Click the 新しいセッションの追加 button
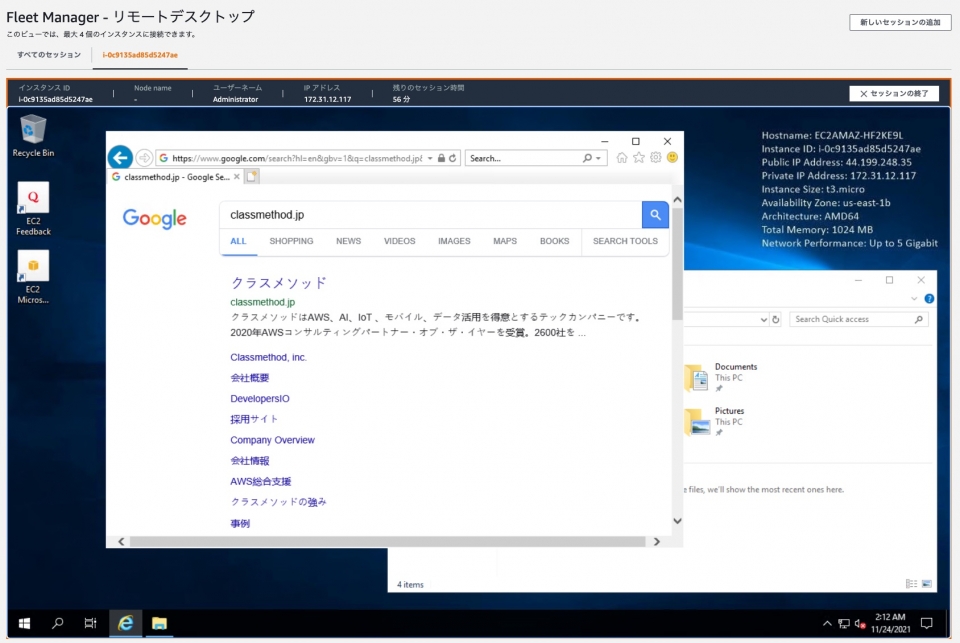Viewport: 960px width, 643px height. [899, 21]
